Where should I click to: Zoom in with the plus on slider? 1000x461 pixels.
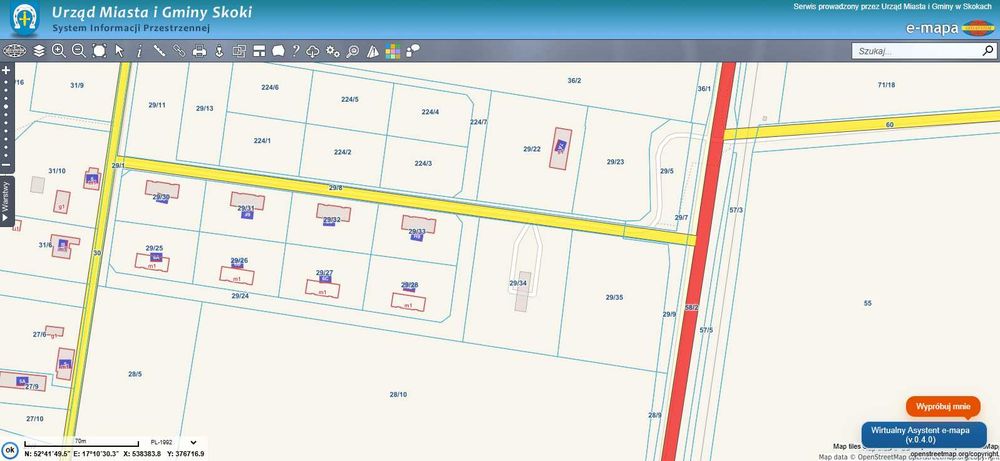point(6,70)
